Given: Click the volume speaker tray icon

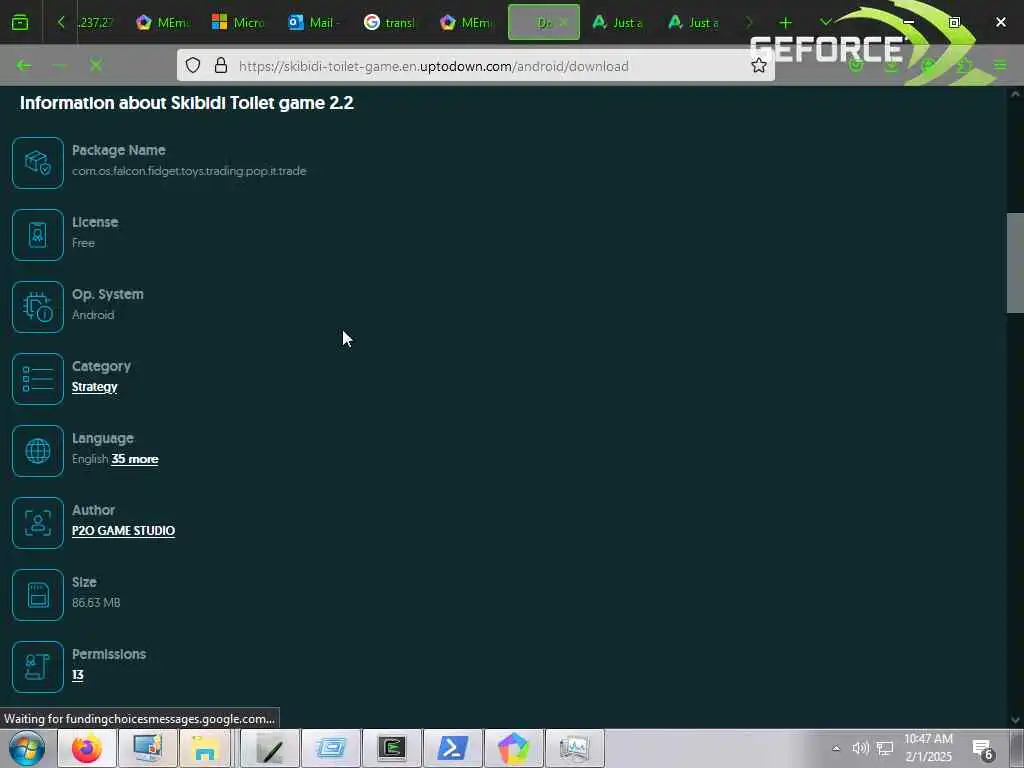Looking at the screenshot, I should pyautogui.click(x=861, y=748).
